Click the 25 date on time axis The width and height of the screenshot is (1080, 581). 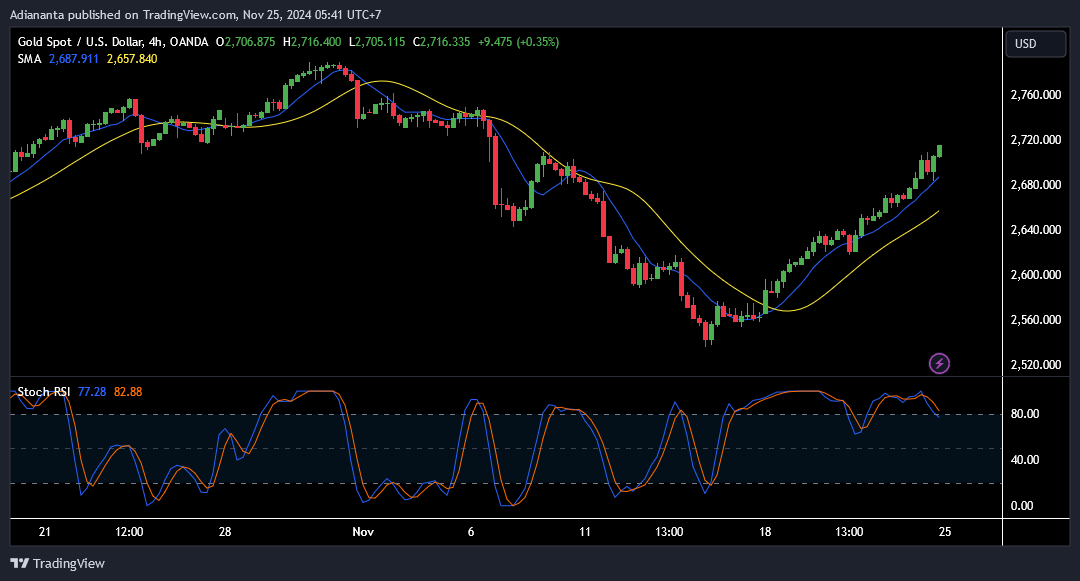pos(945,531)
